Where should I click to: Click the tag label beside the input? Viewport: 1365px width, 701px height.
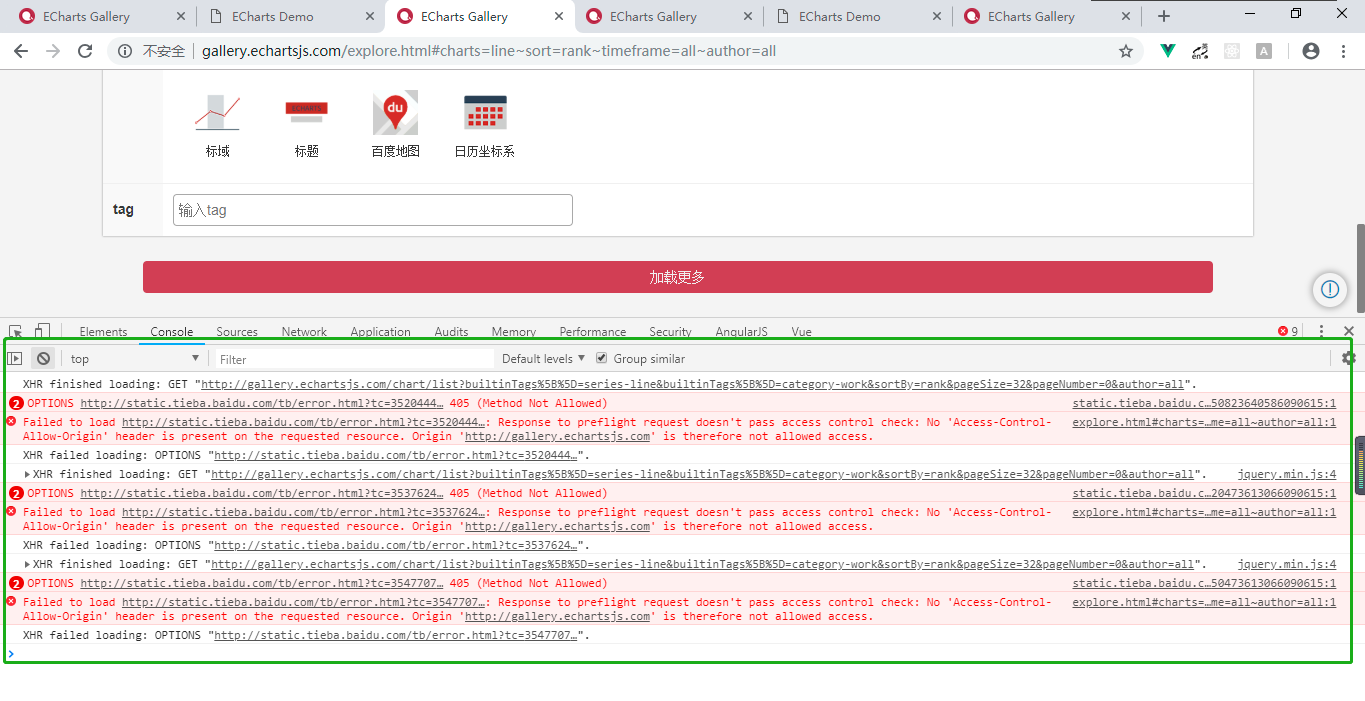(x=123, y=210)
